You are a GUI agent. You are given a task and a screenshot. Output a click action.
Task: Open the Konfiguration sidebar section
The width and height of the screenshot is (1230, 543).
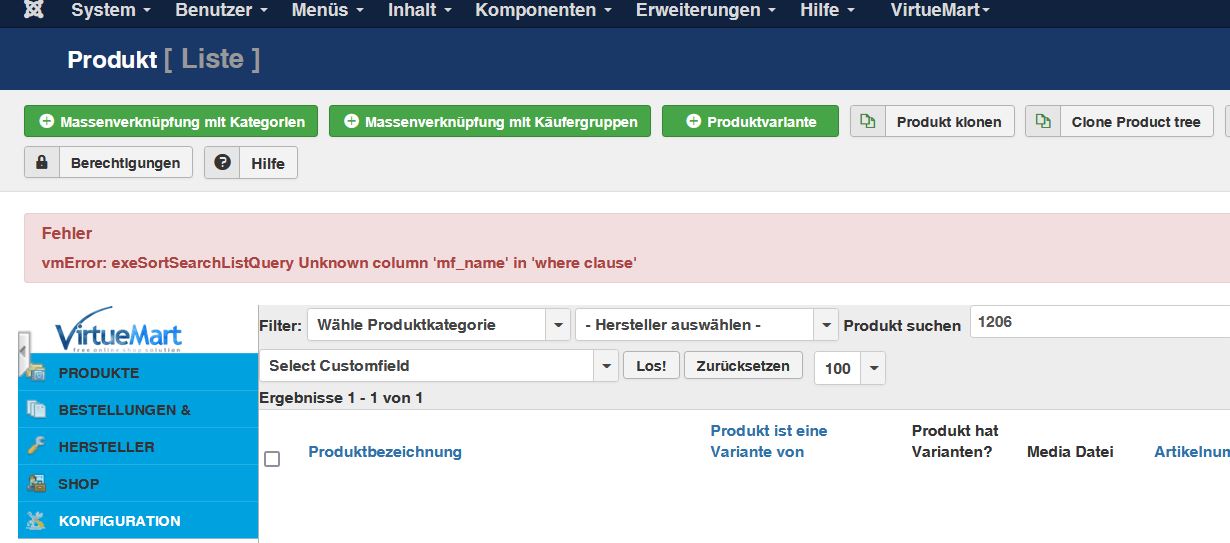(119, 521)
